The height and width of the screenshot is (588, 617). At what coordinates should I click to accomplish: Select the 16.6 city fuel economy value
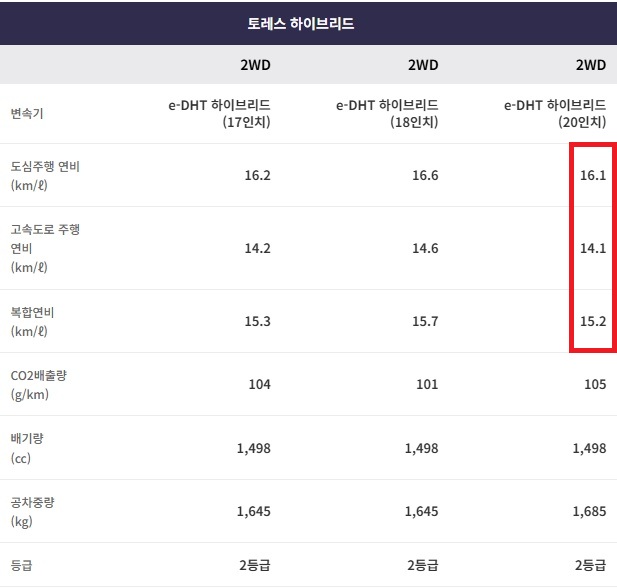pos(425,175)
